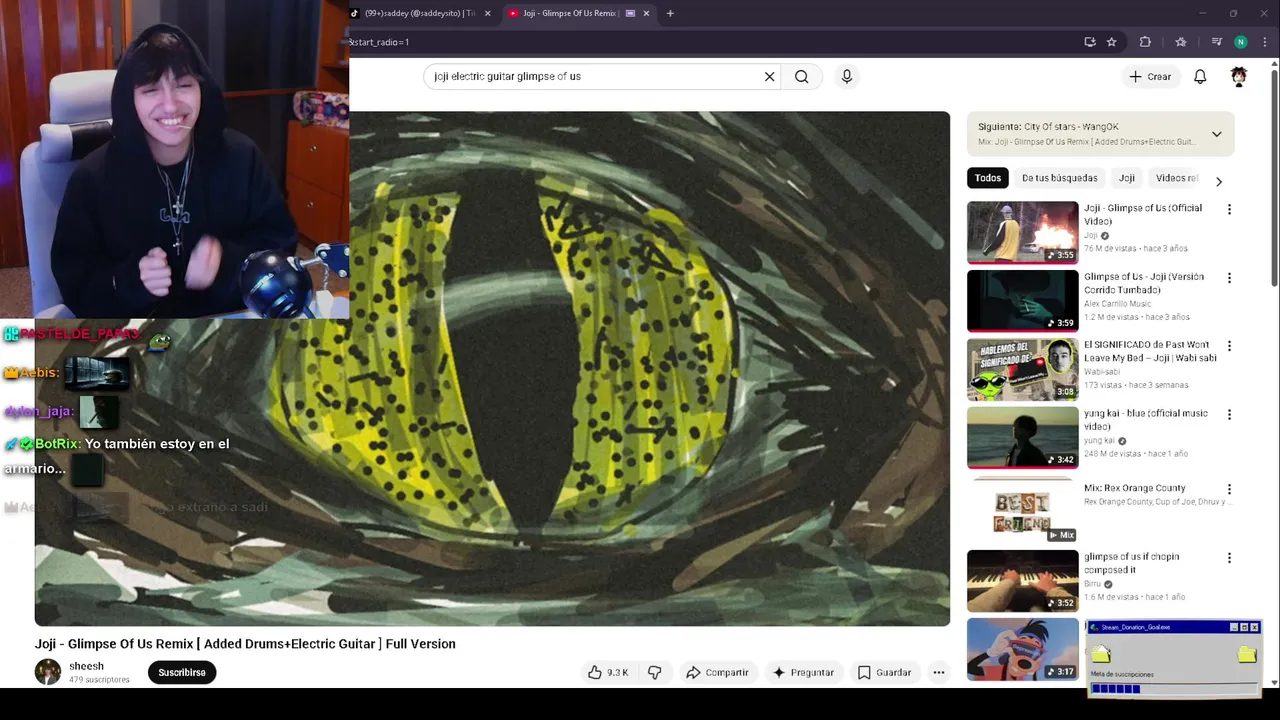
Task: Open the Goofy cartoon video thumbnail 3:17
Action: click(1023, 649)
